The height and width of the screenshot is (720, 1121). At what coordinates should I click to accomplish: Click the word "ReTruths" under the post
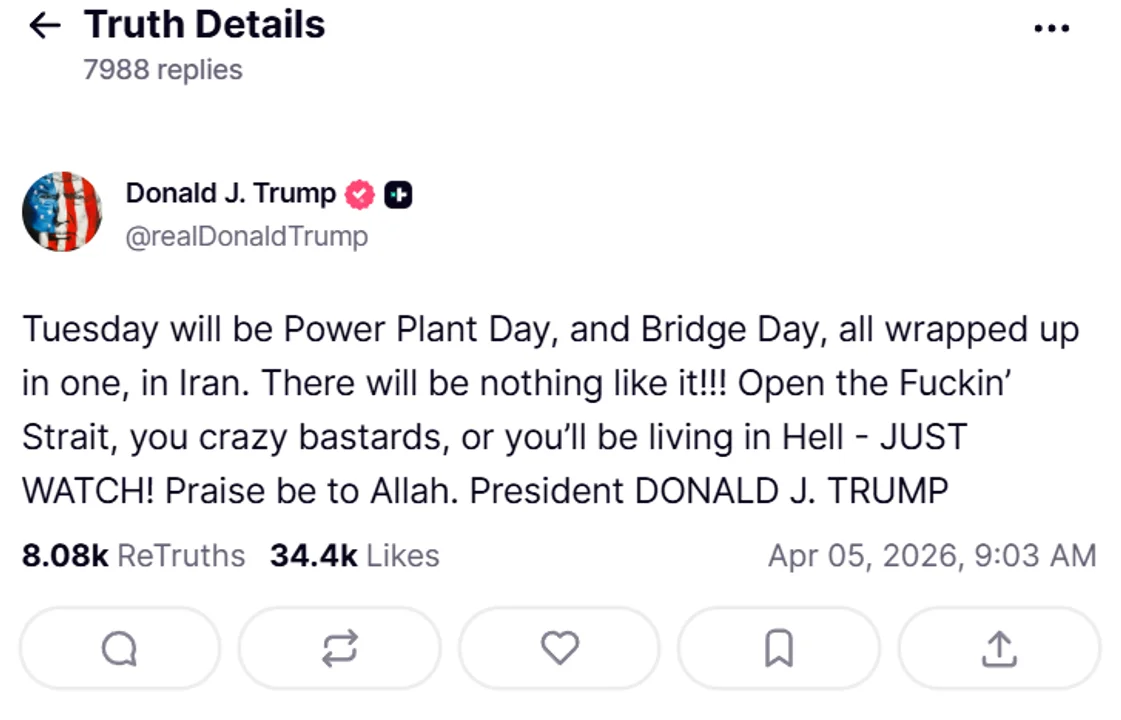click(181, 556)
